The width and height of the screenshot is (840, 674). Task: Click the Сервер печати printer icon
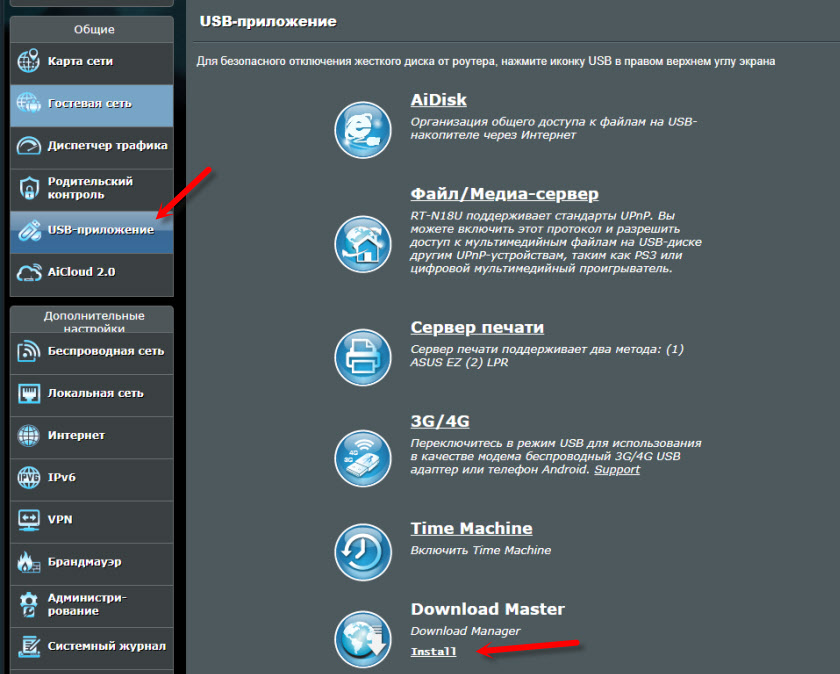[x=363, y=357]
